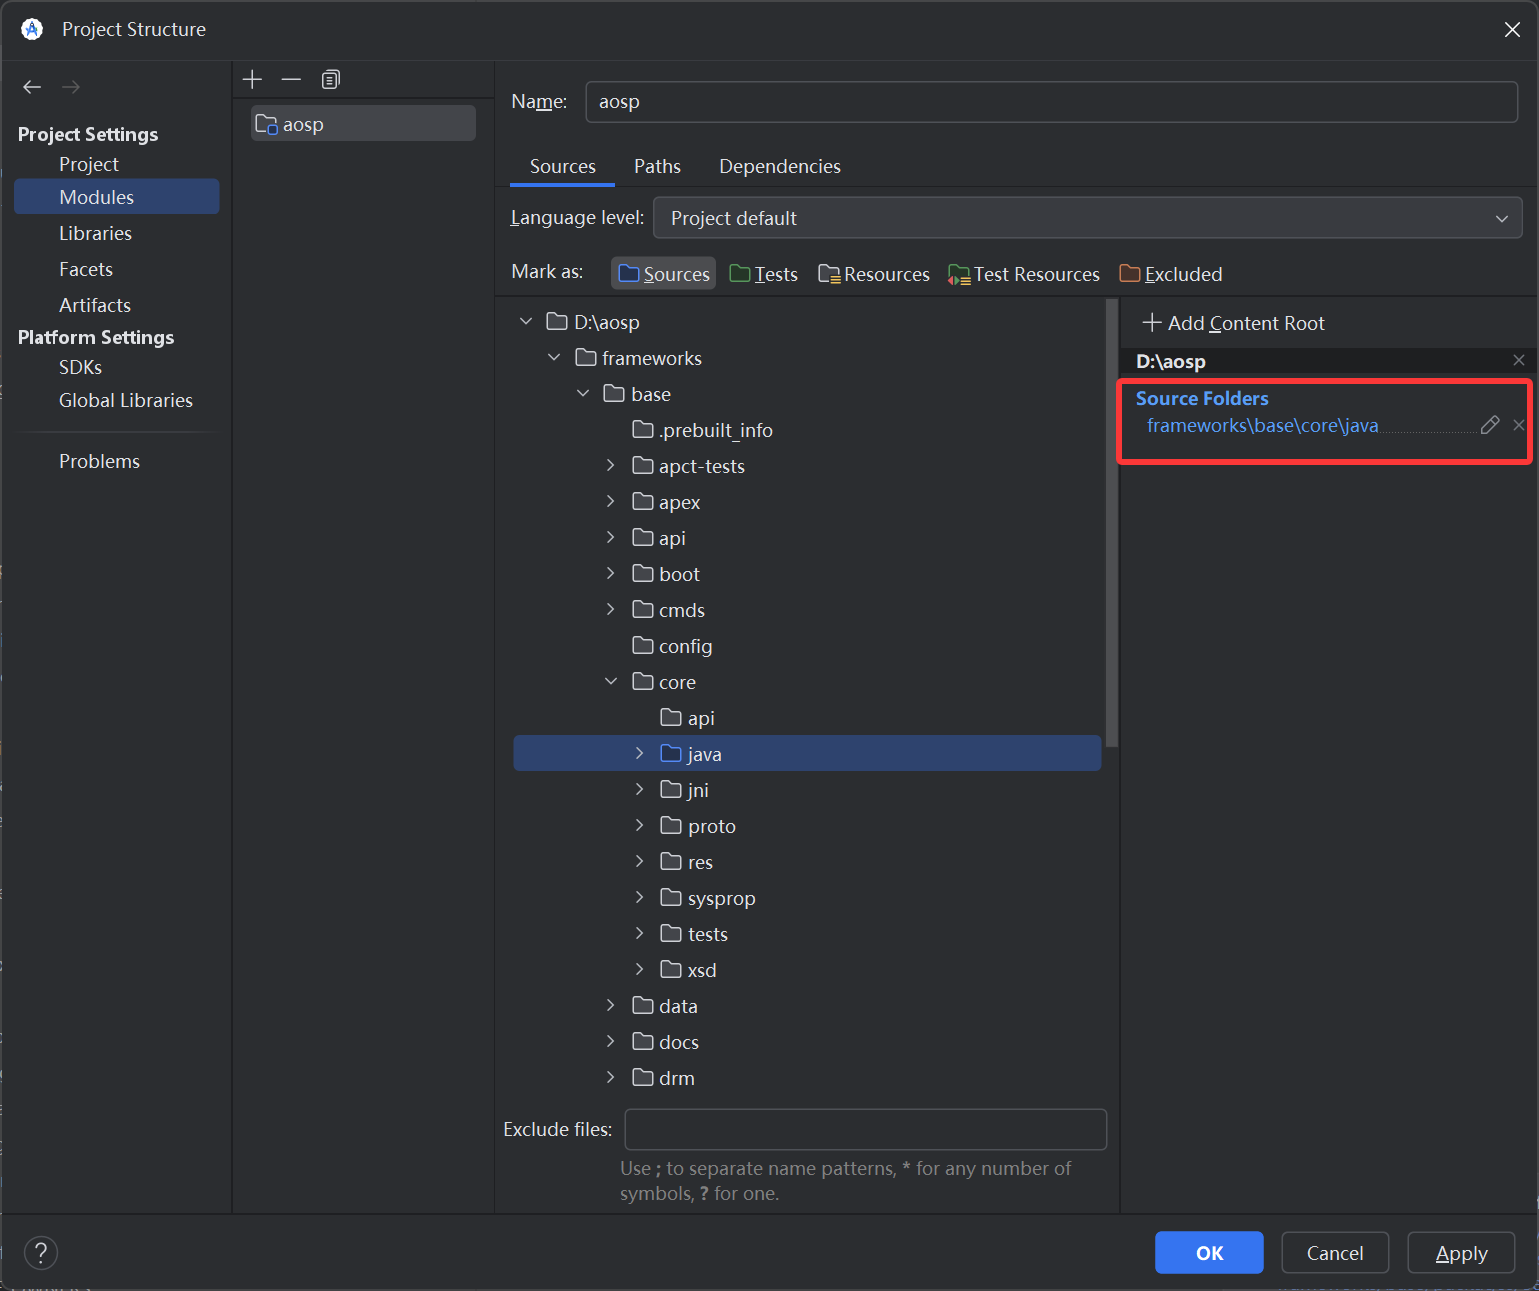Mark selected folder as Sources
This screenshot has height=1291, width=1539.
click(664, 273)
